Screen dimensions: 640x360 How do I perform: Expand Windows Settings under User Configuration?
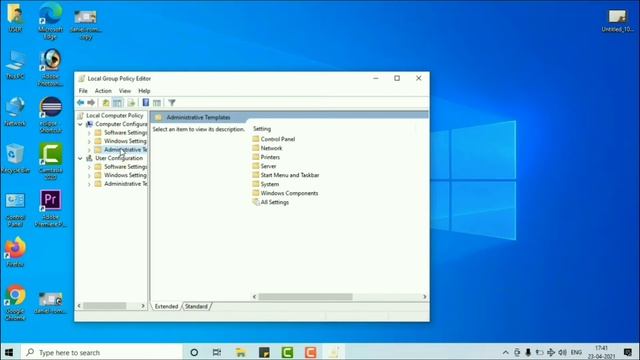[x=89, y=176]
